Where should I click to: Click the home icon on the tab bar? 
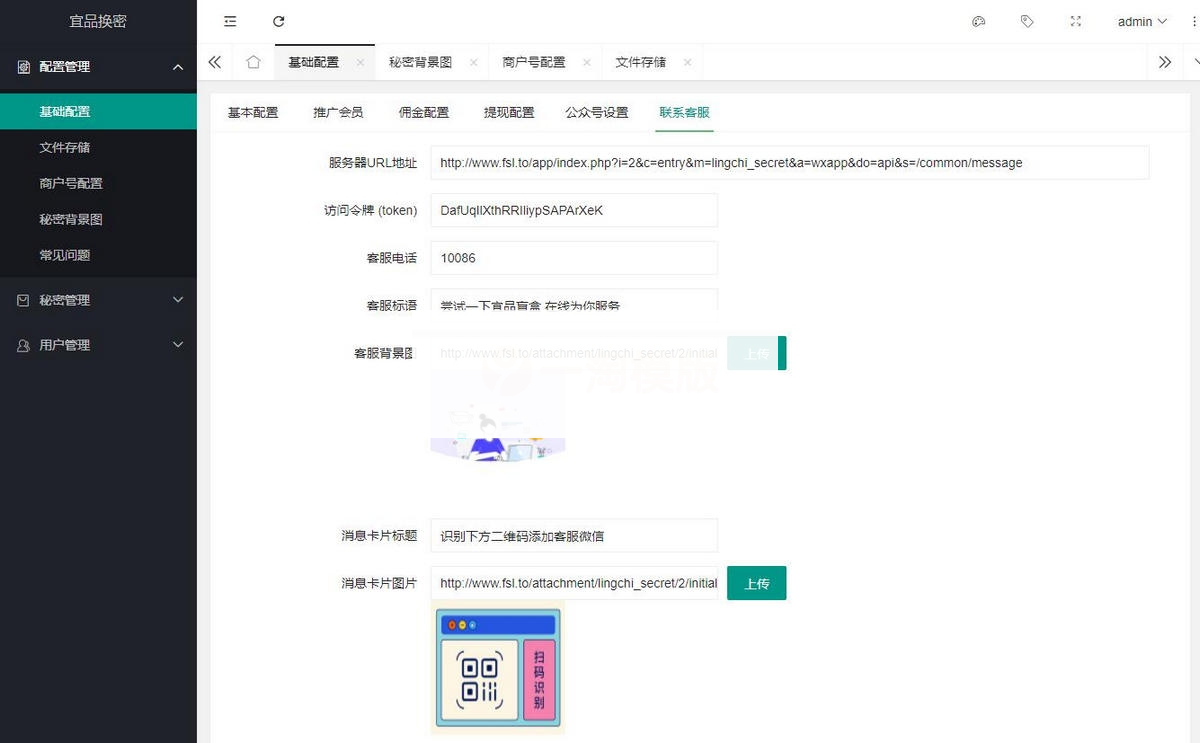point(253,62)
